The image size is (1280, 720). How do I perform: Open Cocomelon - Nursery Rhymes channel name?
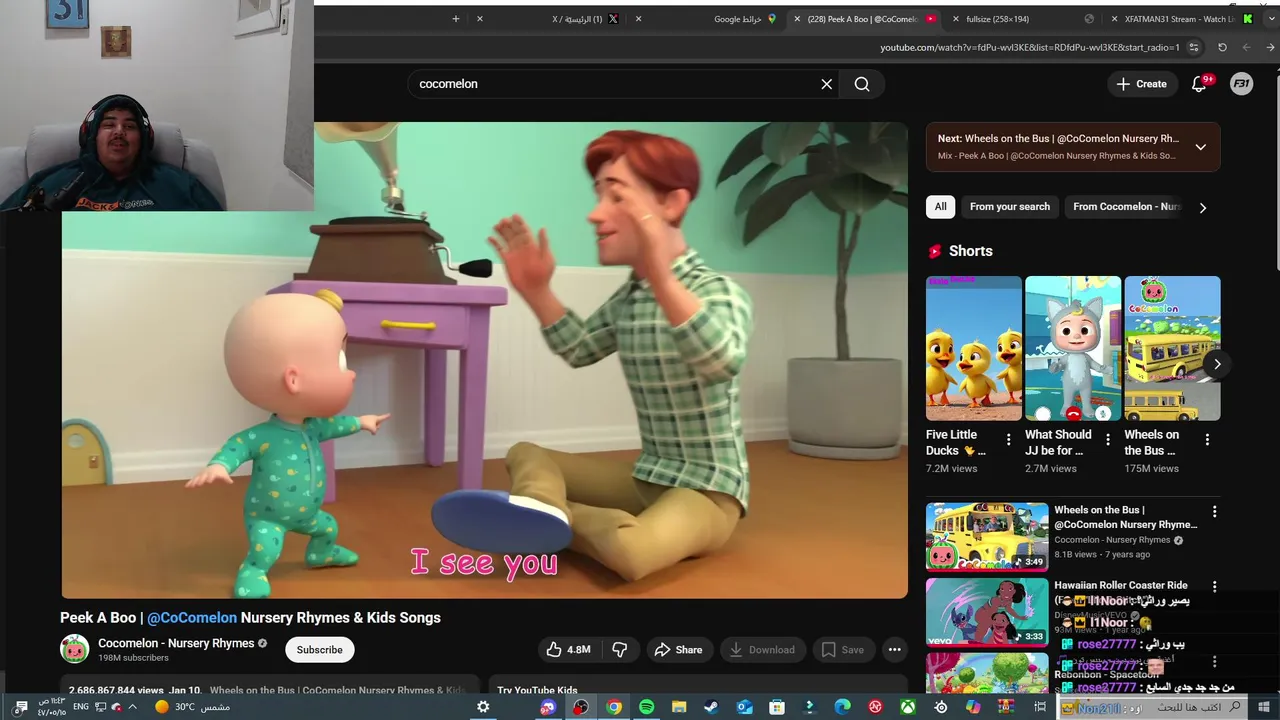[176, 643]
